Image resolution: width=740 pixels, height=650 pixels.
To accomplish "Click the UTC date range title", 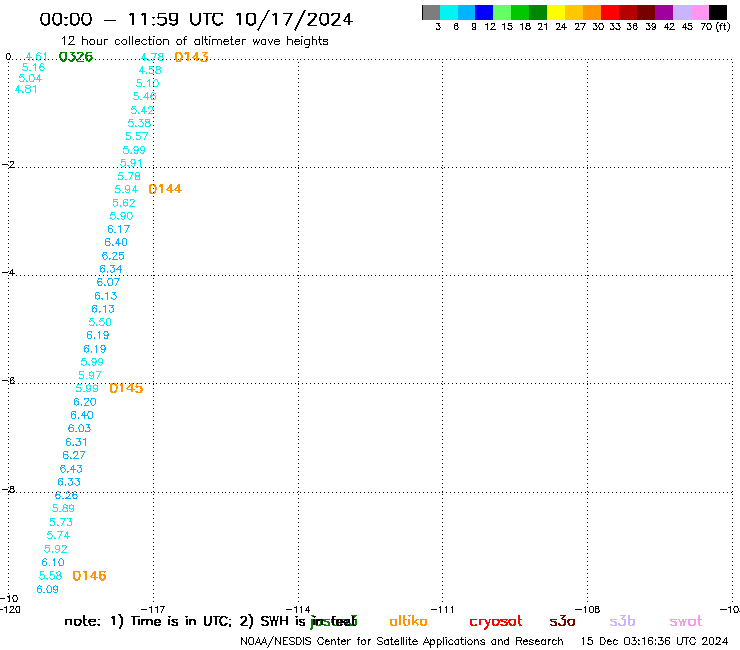I will click(x=196, y=19).
